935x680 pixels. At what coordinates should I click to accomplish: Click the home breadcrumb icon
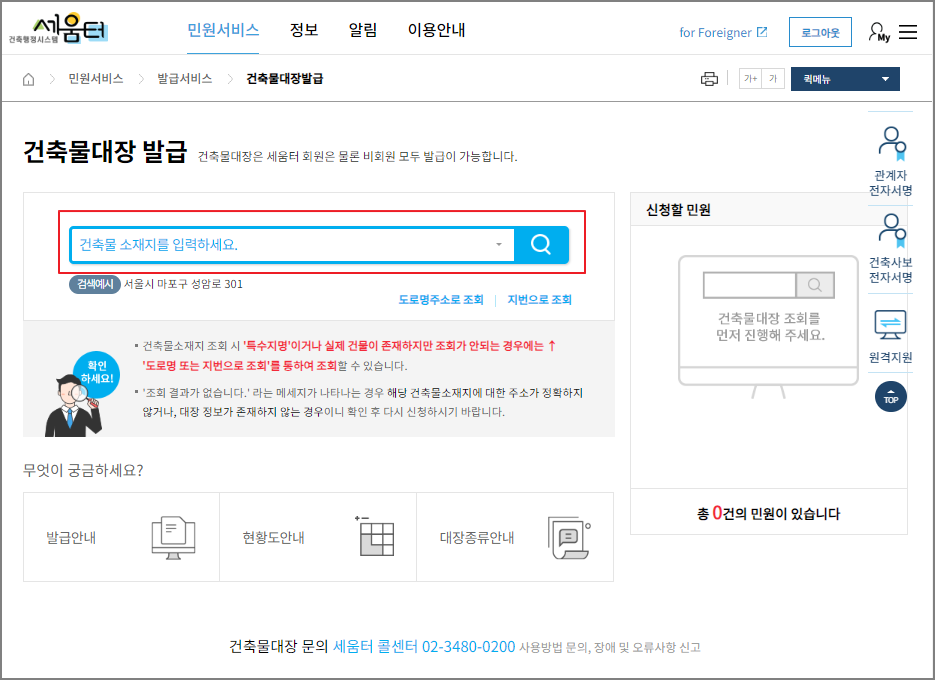coord(28,78)
